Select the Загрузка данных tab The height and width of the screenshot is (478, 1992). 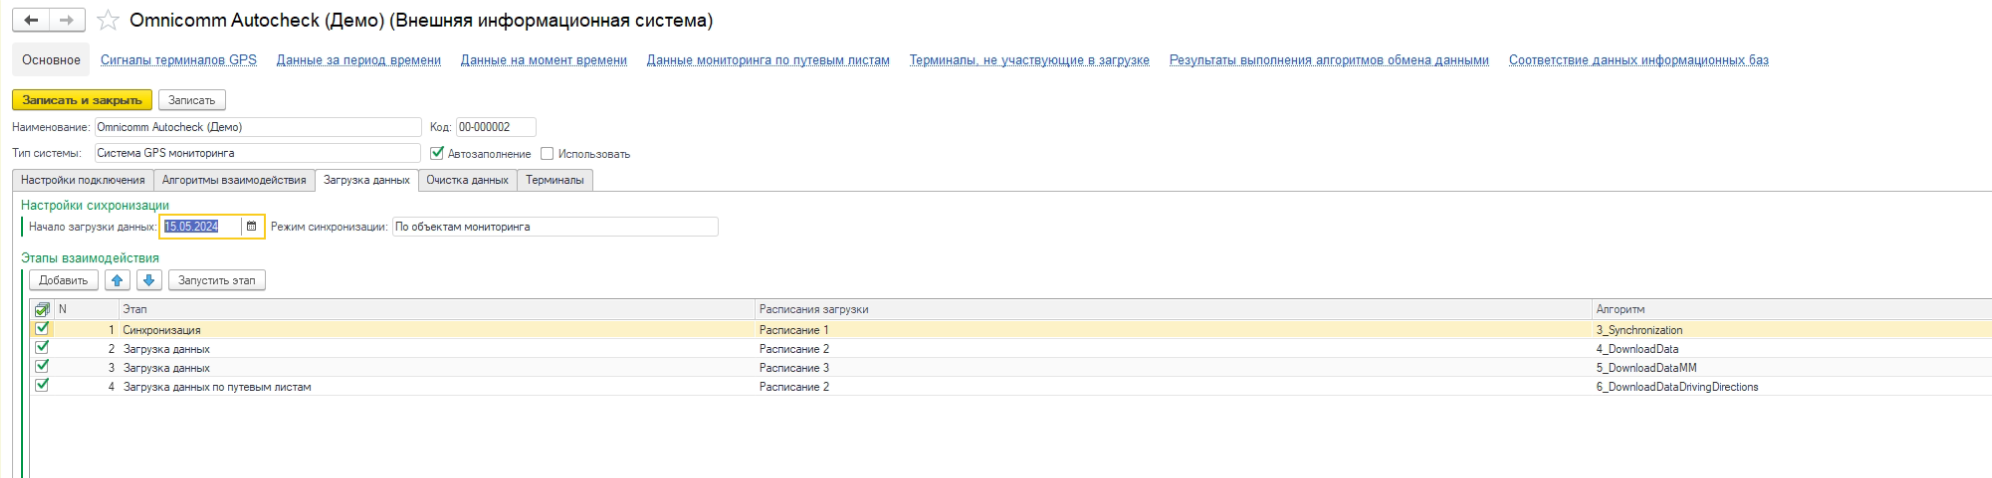point(366,180)
